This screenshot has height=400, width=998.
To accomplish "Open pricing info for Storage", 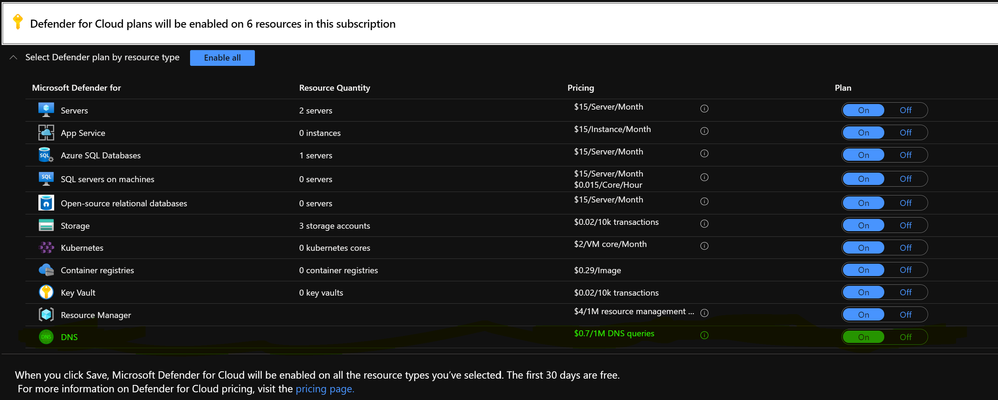I will click(704, 224).
